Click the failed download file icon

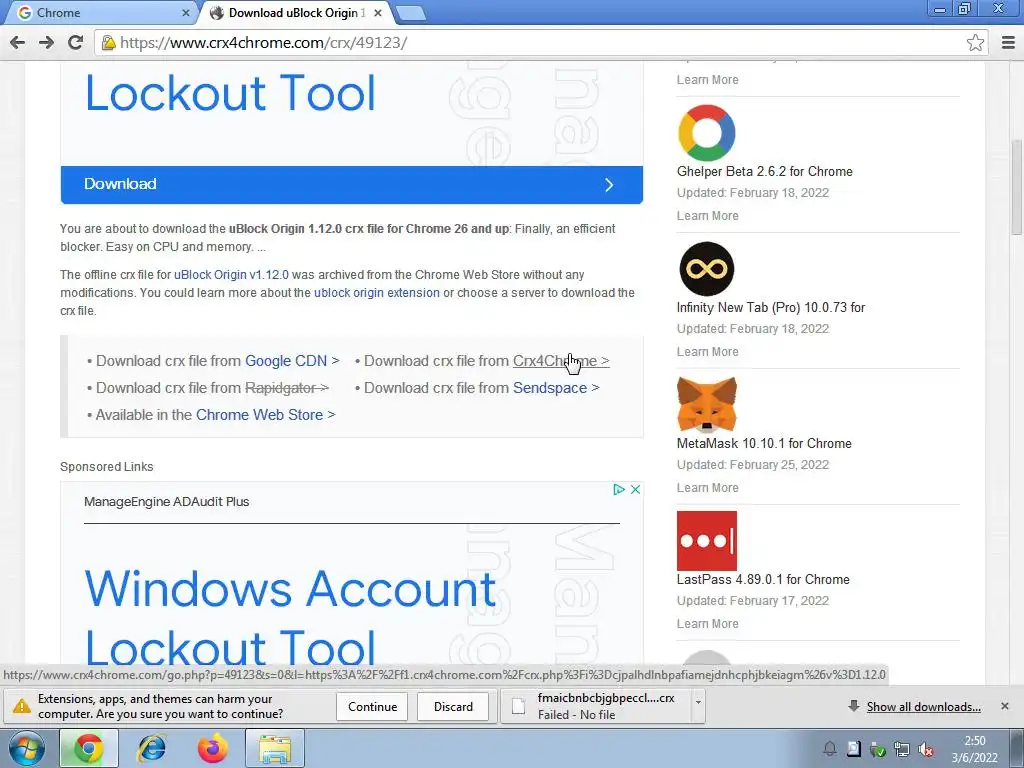[x=519, y=706]
